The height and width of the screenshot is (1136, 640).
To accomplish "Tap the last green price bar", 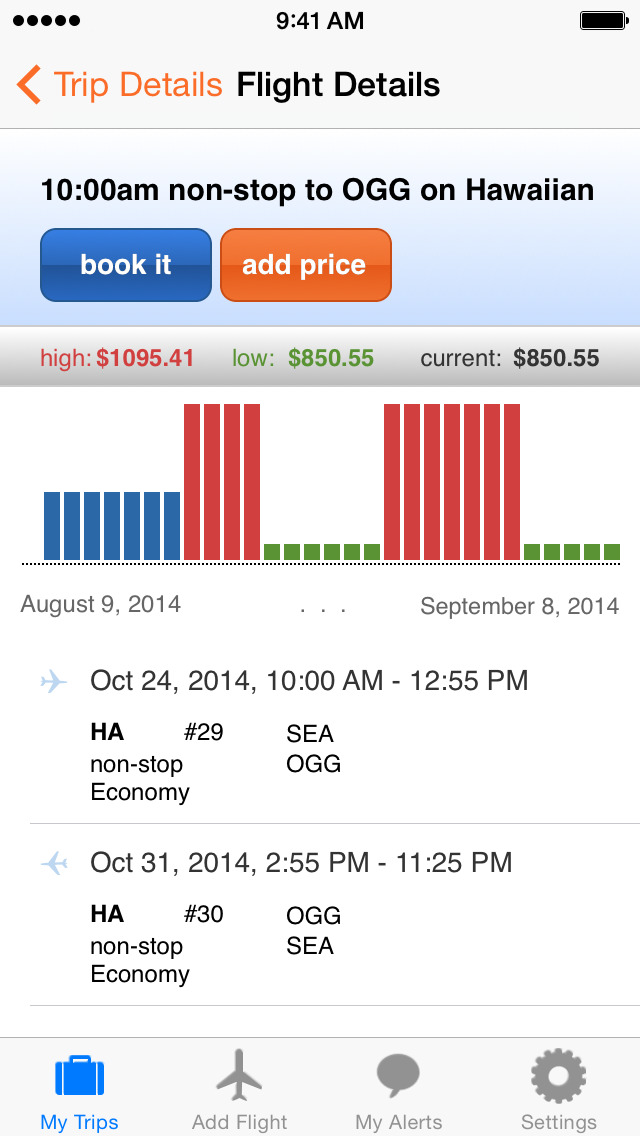I will coord(612,552).
